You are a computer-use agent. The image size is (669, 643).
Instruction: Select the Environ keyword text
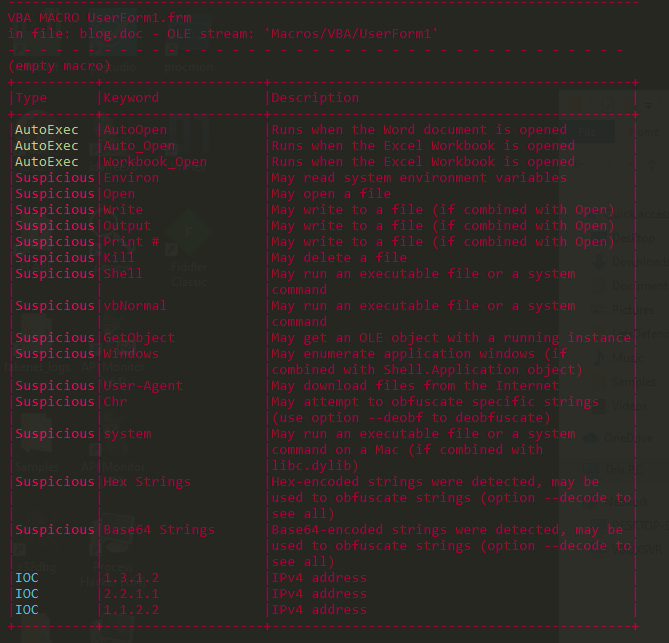pos(131,178)
